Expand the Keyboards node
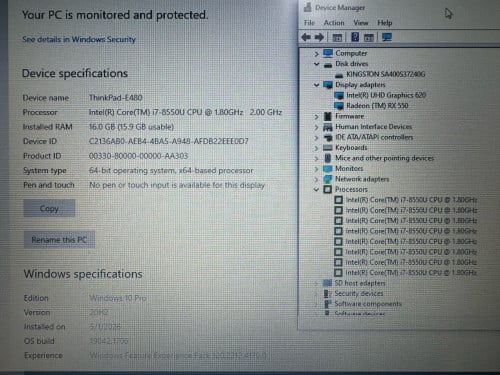This screenshot has height=375, width=500. [x=316, y=148]
